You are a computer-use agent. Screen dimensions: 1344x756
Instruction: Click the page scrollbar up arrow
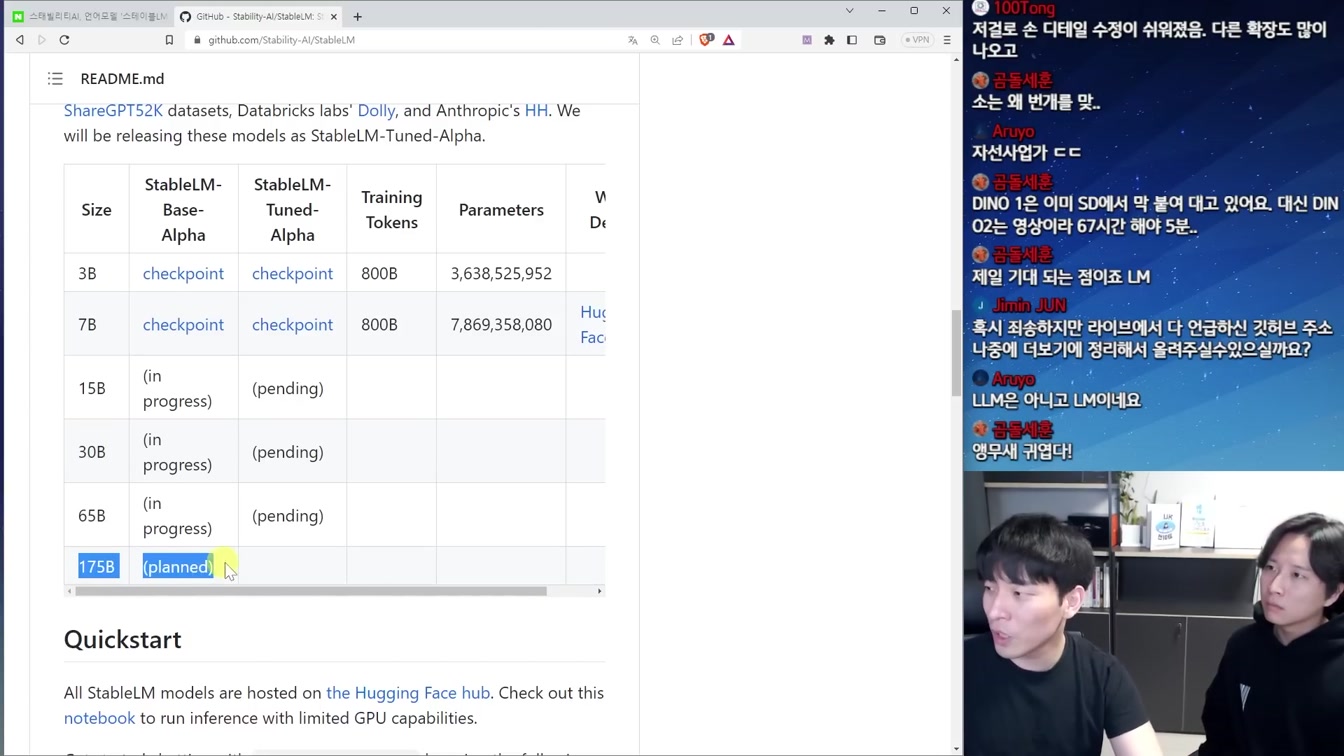(x=956, y=60)
